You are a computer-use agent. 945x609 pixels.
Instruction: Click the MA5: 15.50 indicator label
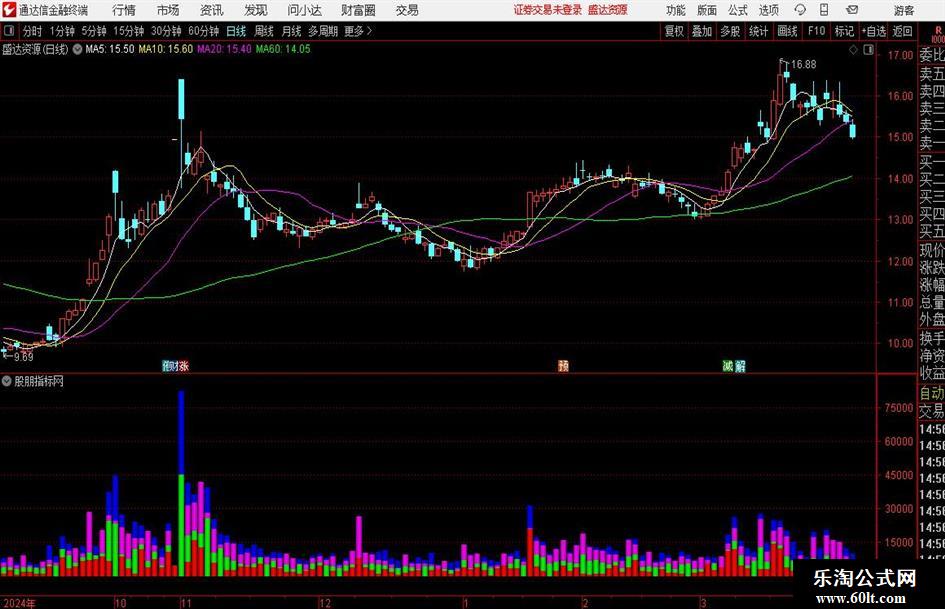pyautogui.click(x=110, y=49)
